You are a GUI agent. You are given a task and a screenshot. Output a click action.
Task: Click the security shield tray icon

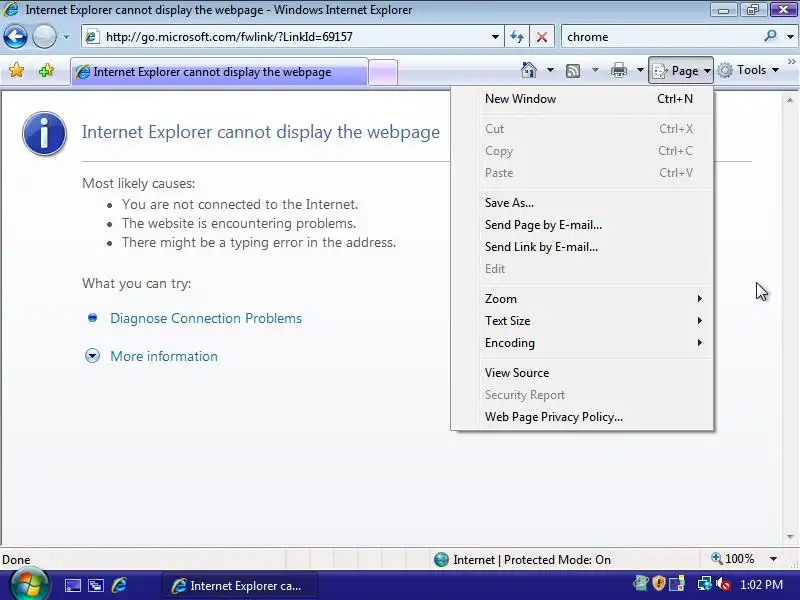tap(659, 583)
